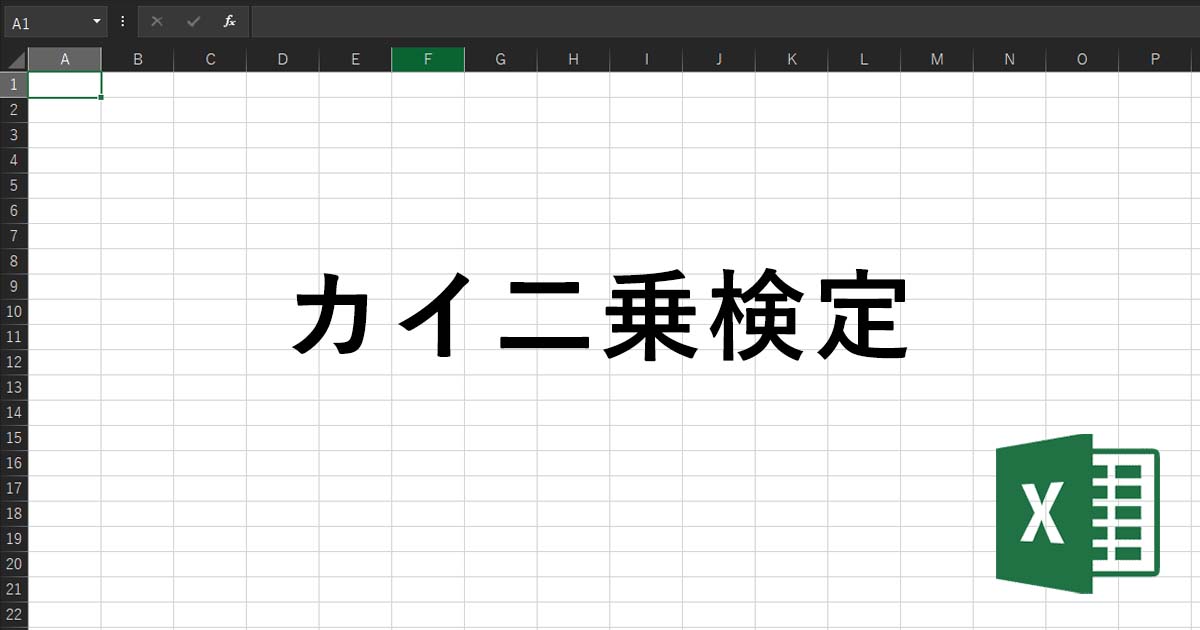The image size is (1200, 630).
Task: Click the Cancel X icon in formula bar
Action: coord(157,21)
